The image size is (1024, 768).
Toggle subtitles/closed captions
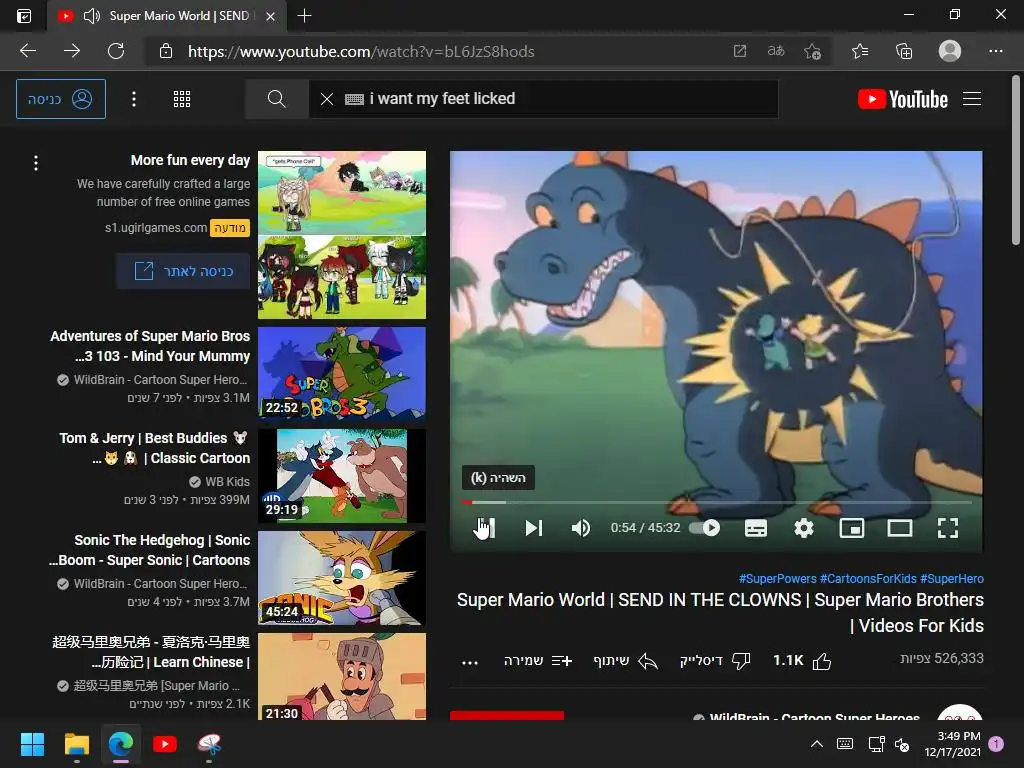tap(756, 528)
